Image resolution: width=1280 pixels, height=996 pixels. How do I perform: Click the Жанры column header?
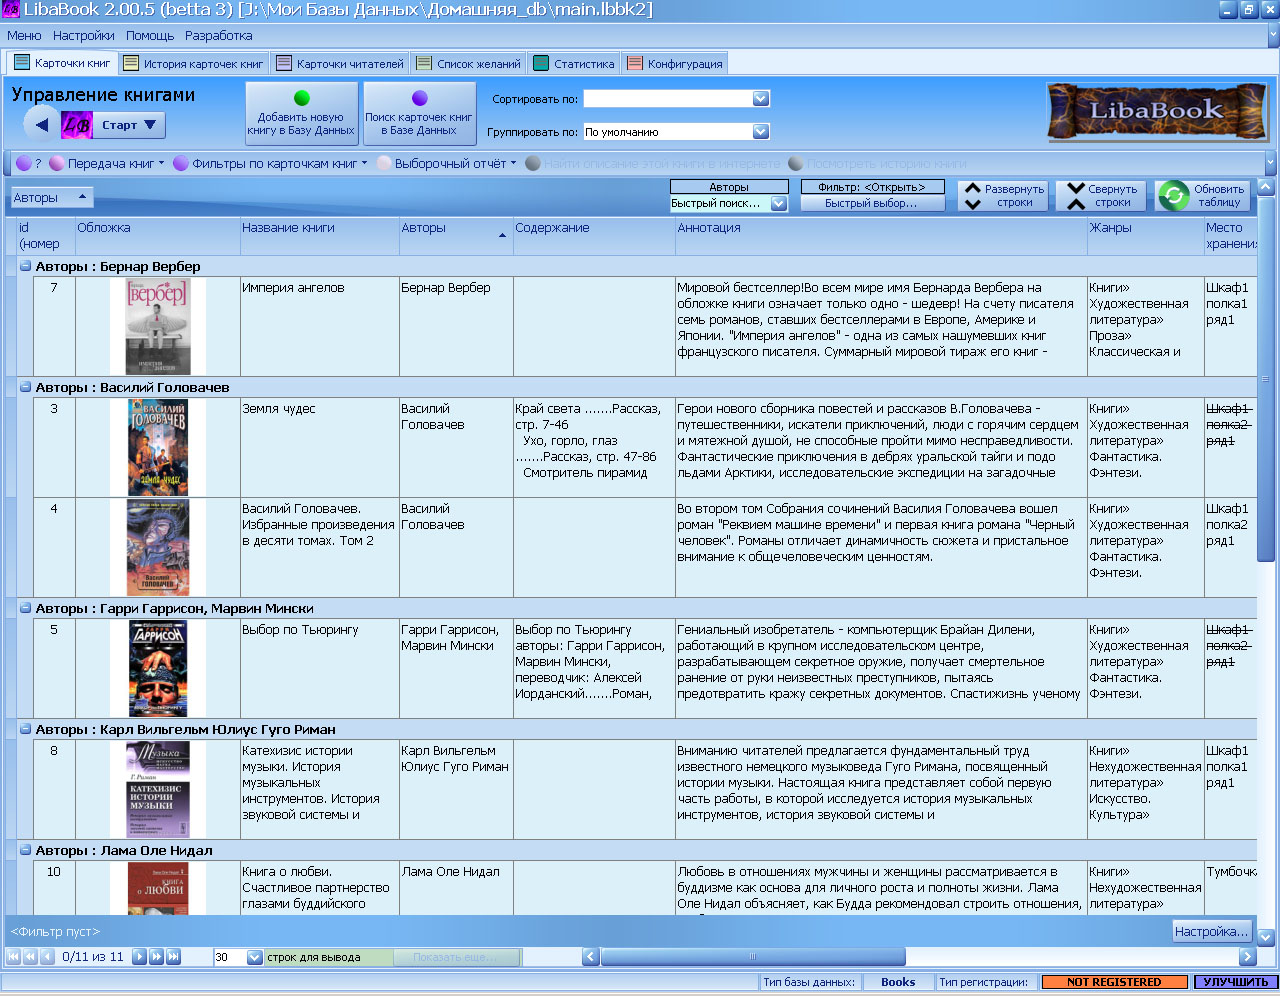tap(1144, 236)
